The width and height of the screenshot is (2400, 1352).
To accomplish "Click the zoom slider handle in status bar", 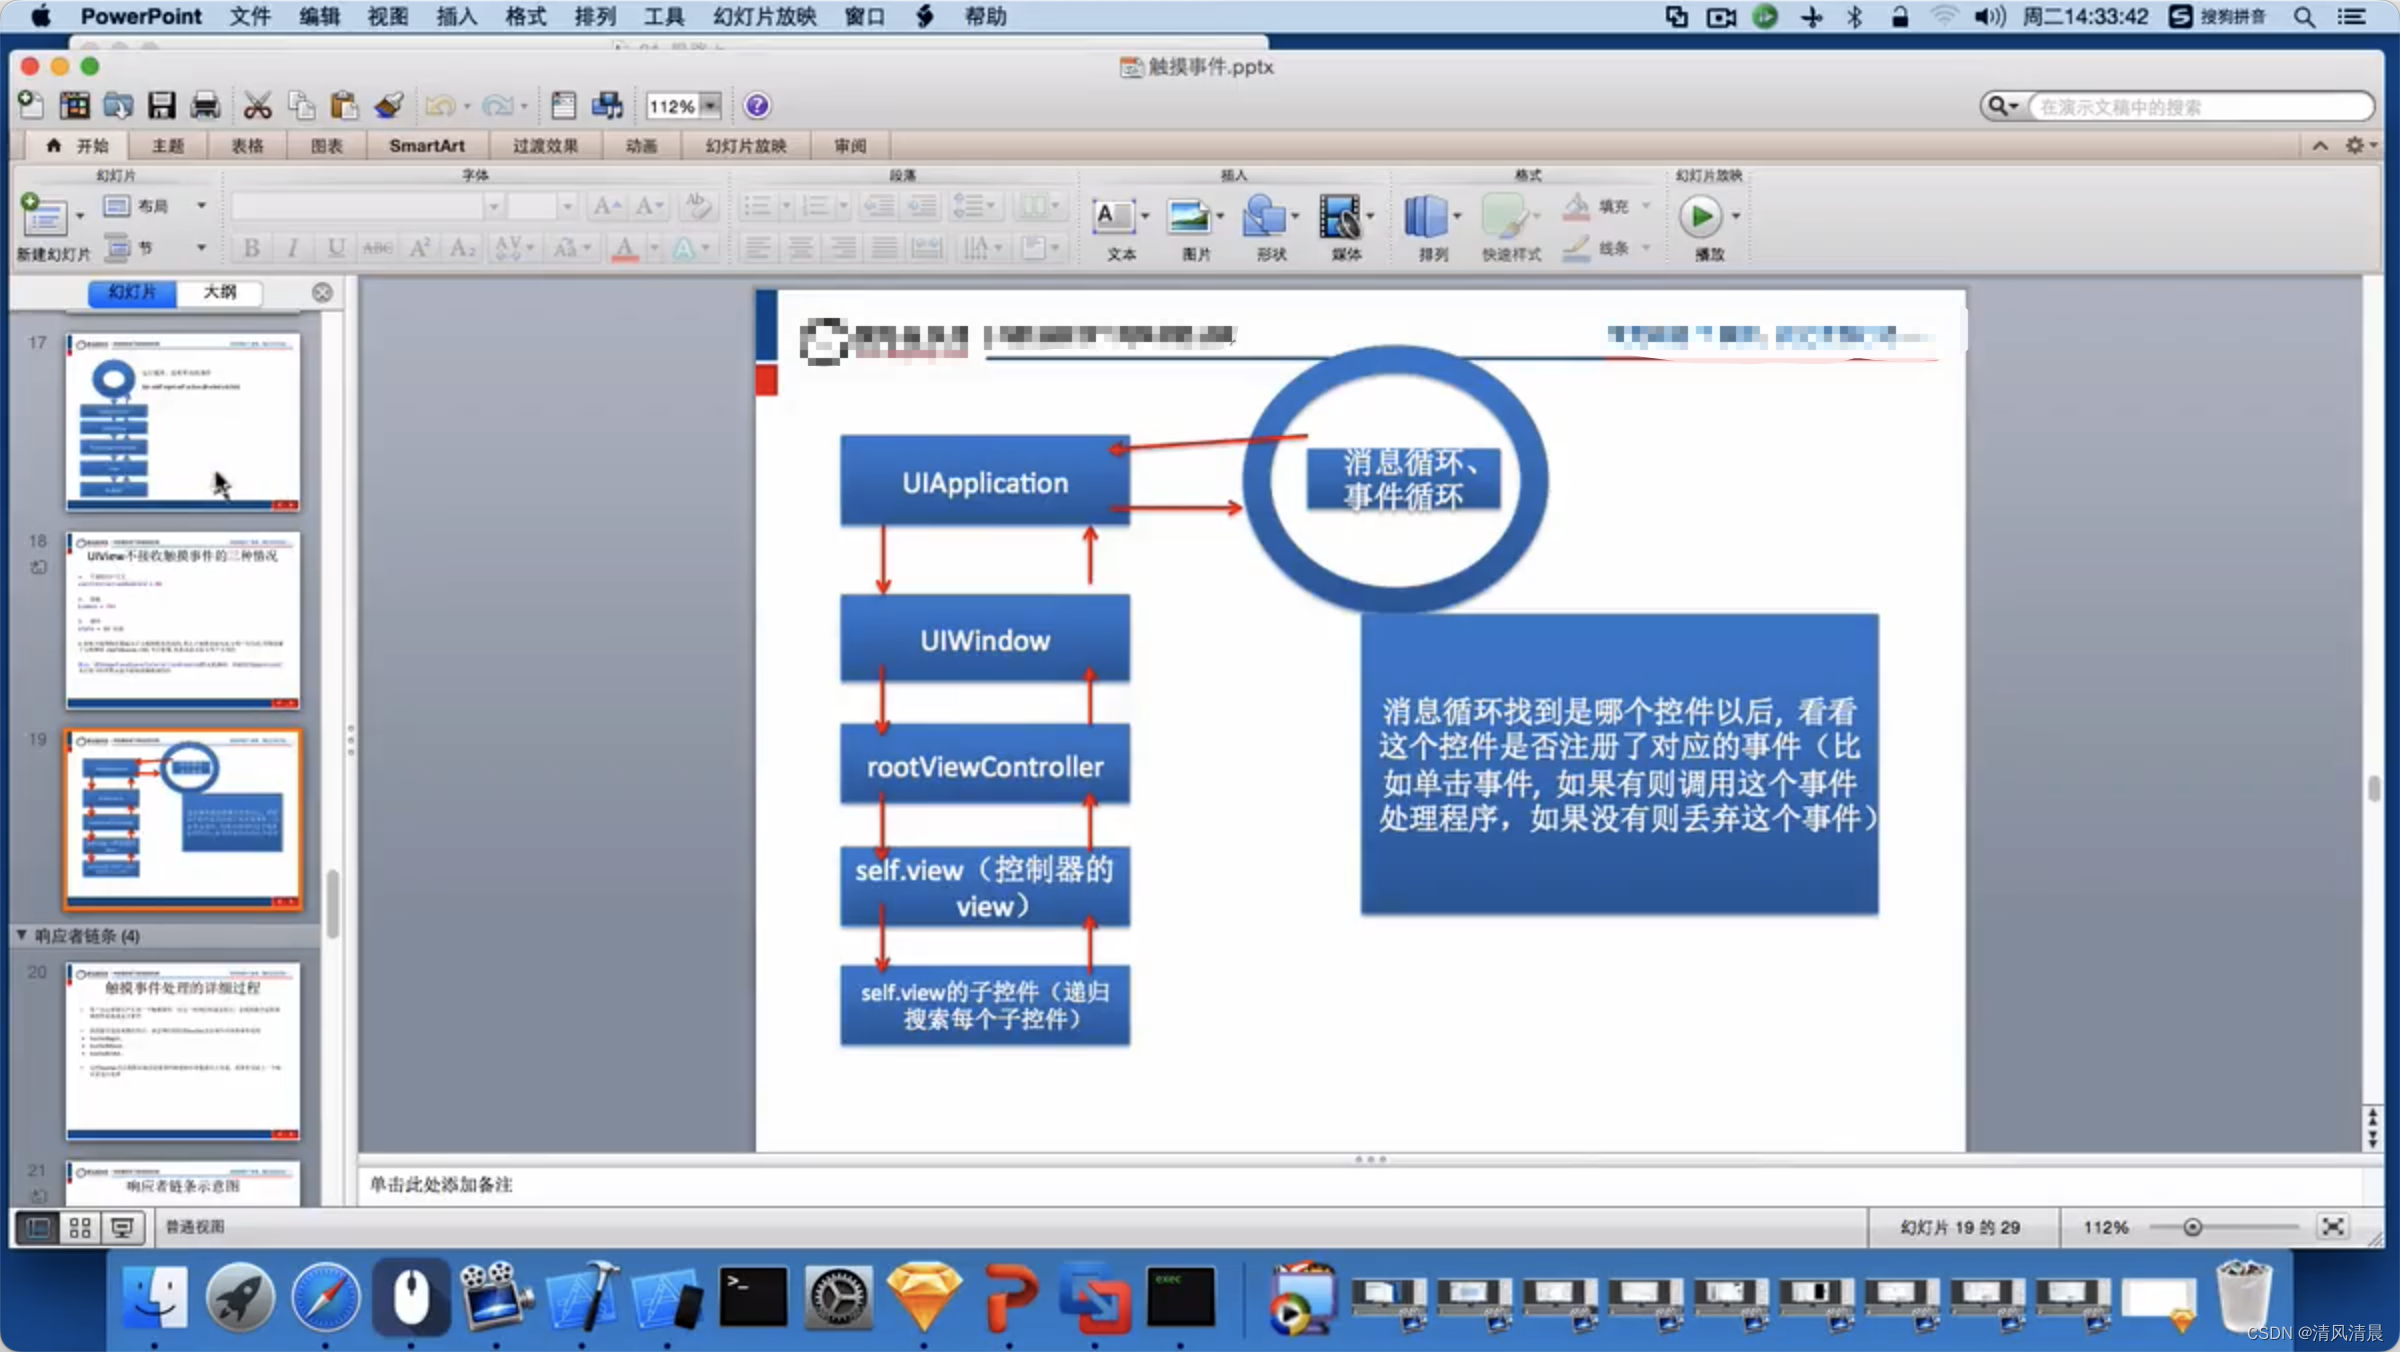I will (2192, 1227).
